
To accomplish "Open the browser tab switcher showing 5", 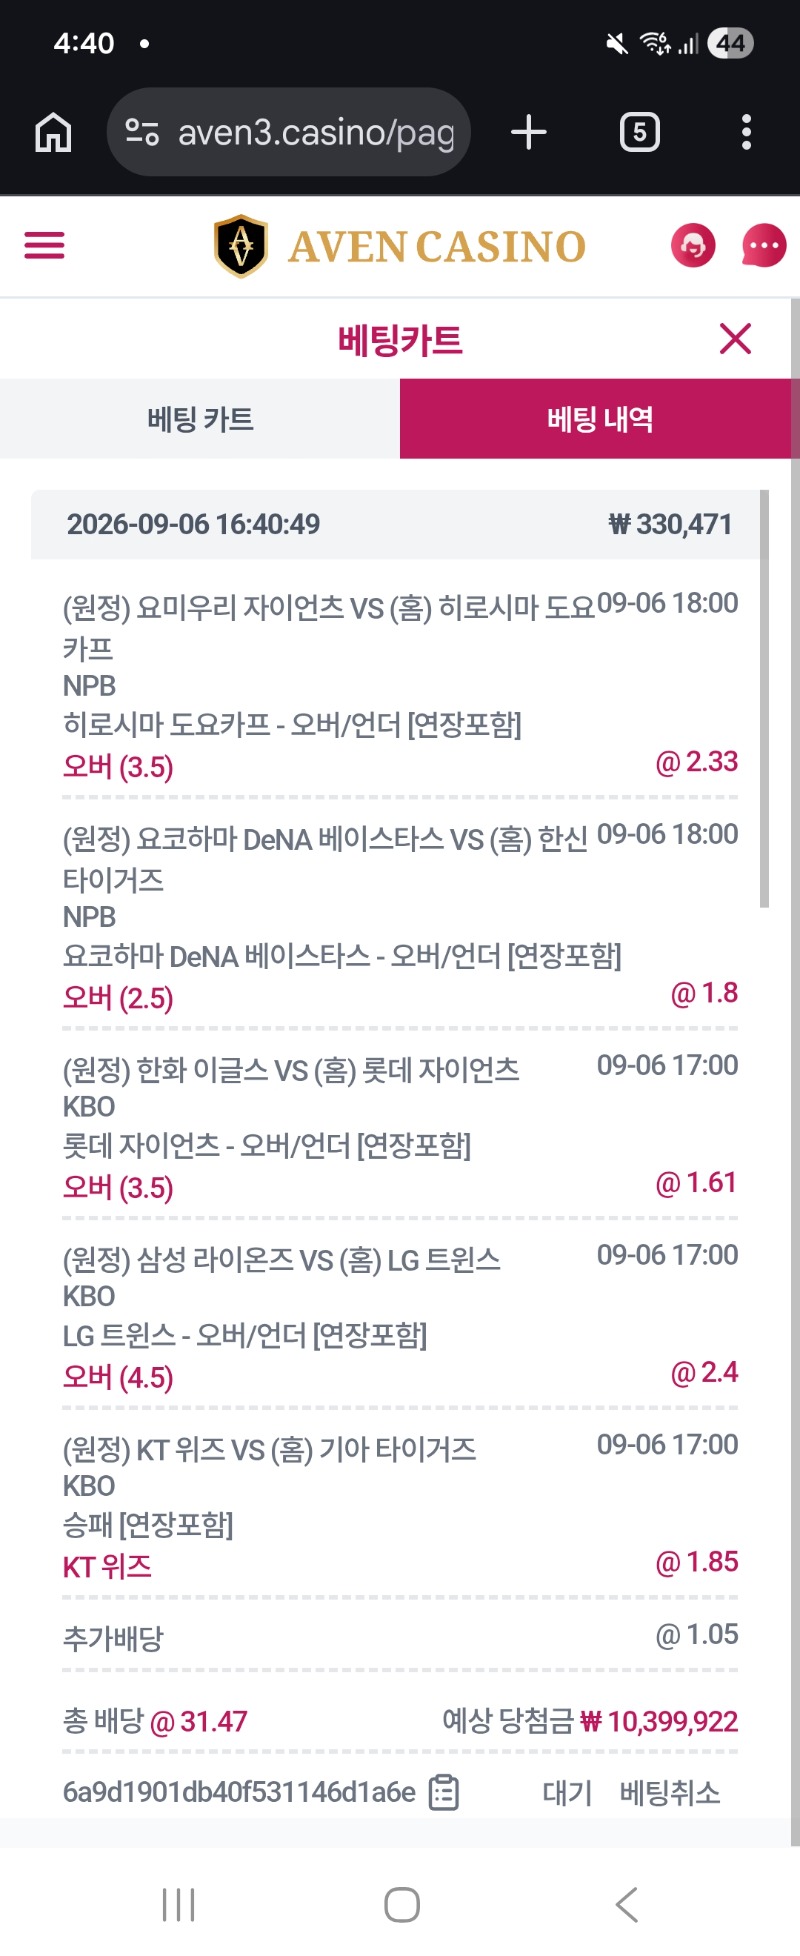I will tap(640, 132).
